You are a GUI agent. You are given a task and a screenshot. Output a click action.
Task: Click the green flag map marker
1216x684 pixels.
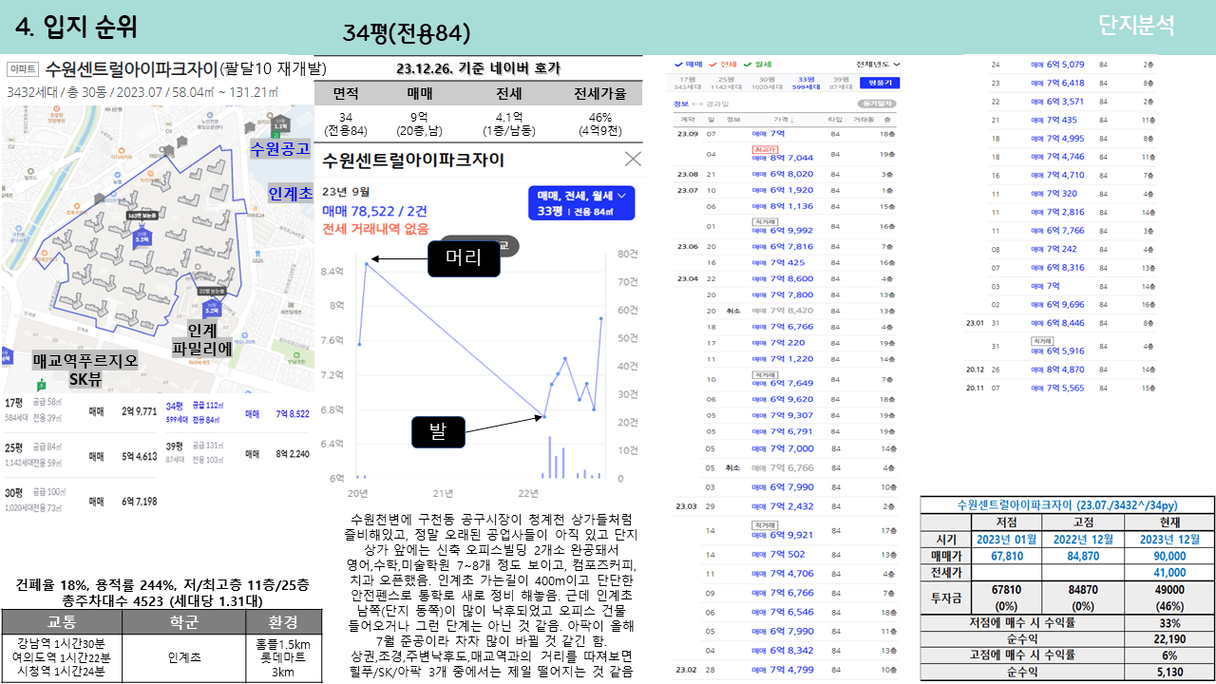click(x=41, y=385)
